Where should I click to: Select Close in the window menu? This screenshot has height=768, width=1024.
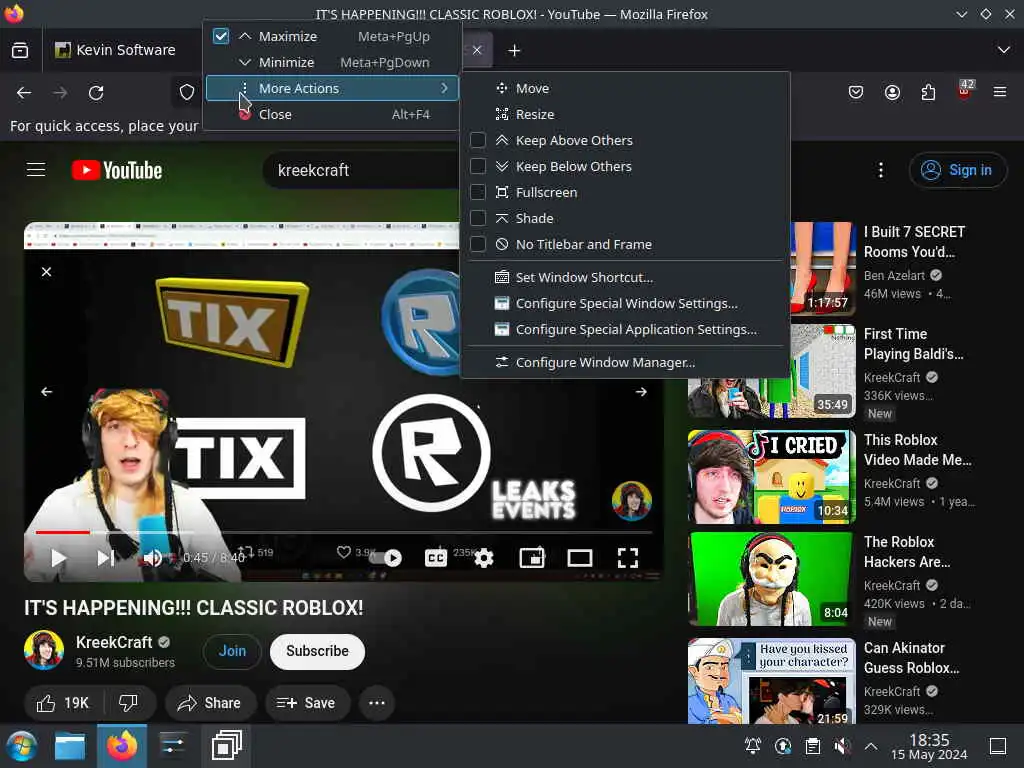tap(332, 114)
